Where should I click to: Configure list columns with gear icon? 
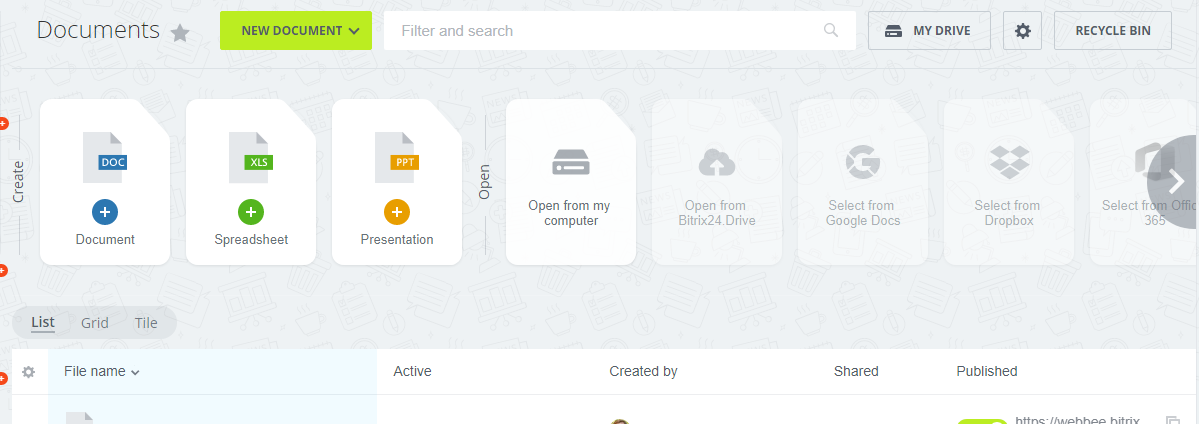pos(29,372)
